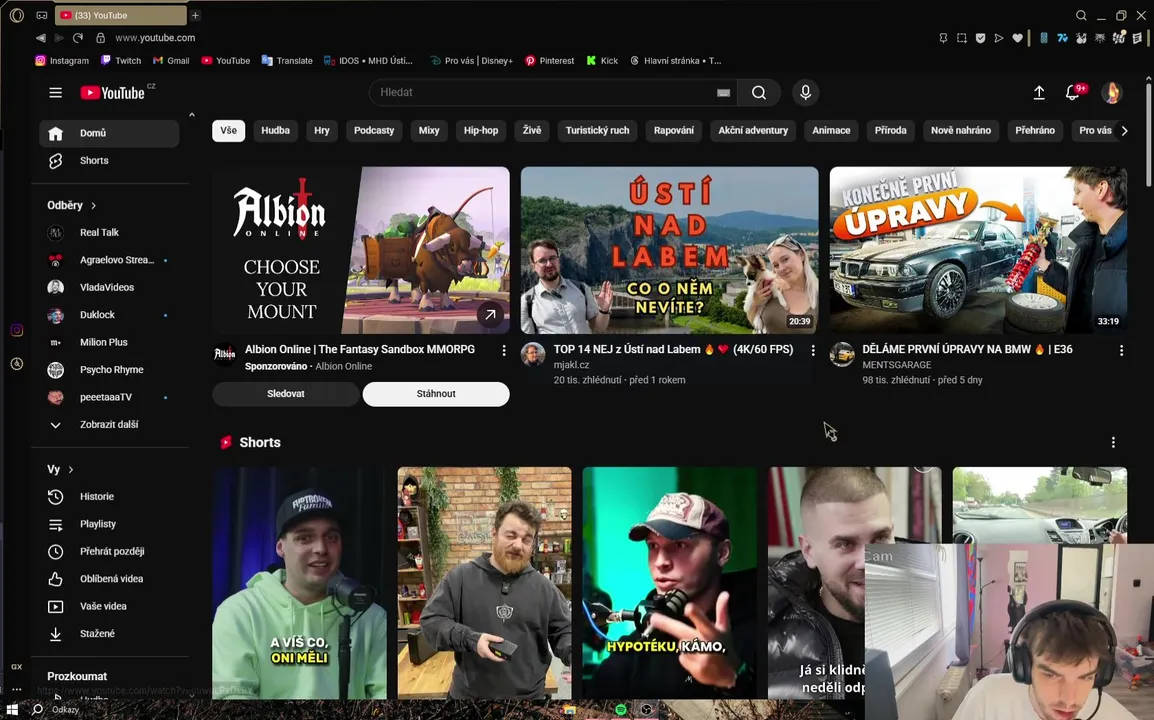Go to Domů in the sidebar
Screen dimensions: 1154x720
(x=109, y=133)
